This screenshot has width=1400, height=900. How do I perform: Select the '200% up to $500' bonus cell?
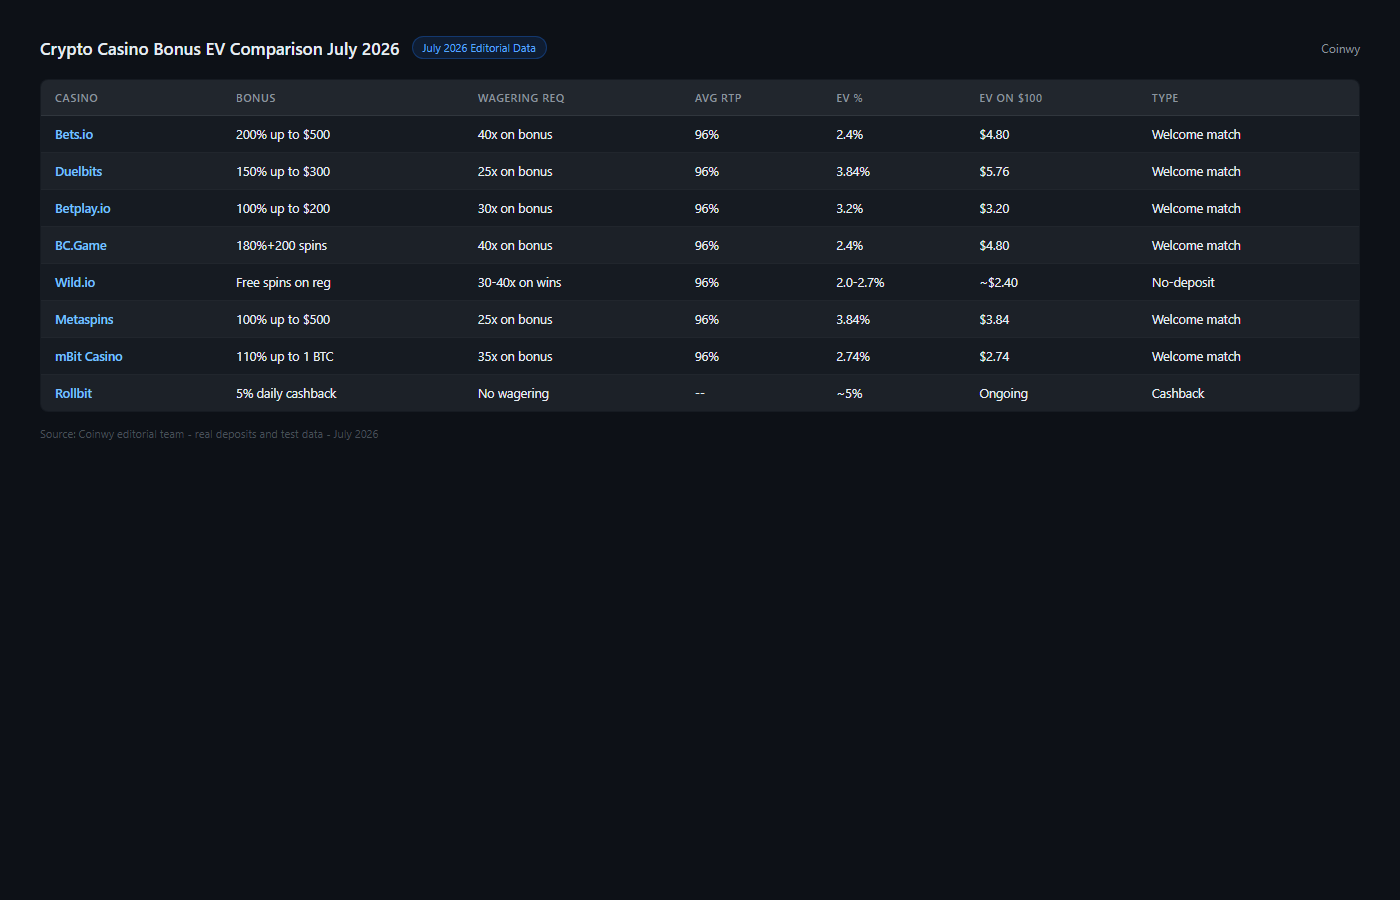coord(283,135)
